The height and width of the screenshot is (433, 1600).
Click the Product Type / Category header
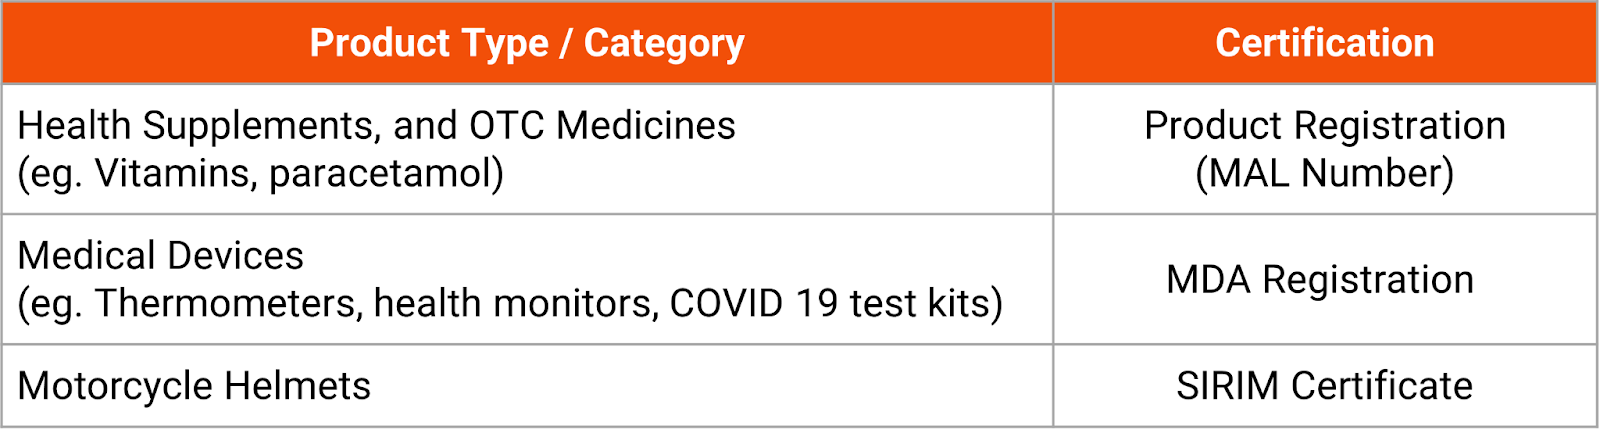(527, 43)
